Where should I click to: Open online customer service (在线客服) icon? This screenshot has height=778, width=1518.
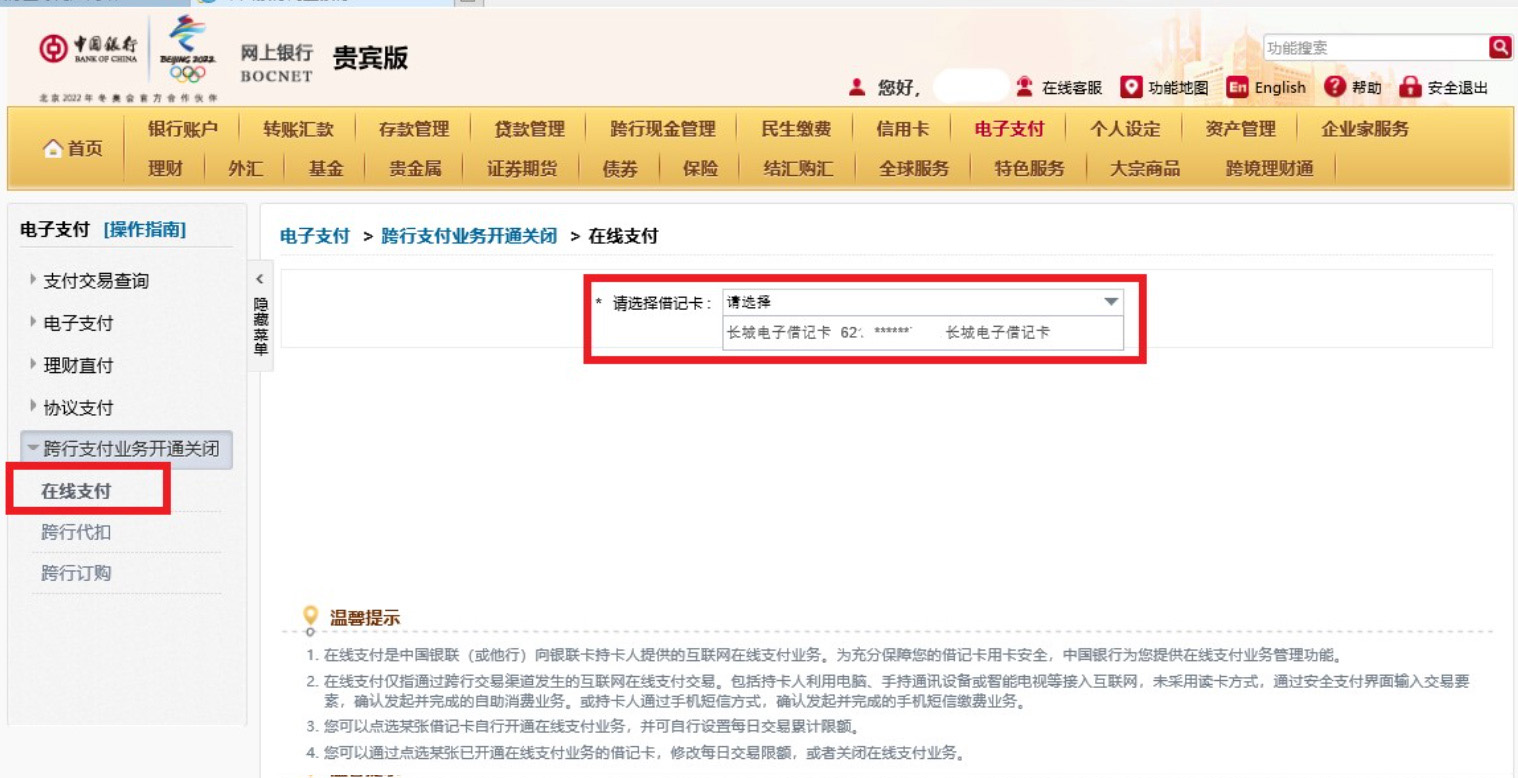pyautogui.click(x=1025, y=87)
